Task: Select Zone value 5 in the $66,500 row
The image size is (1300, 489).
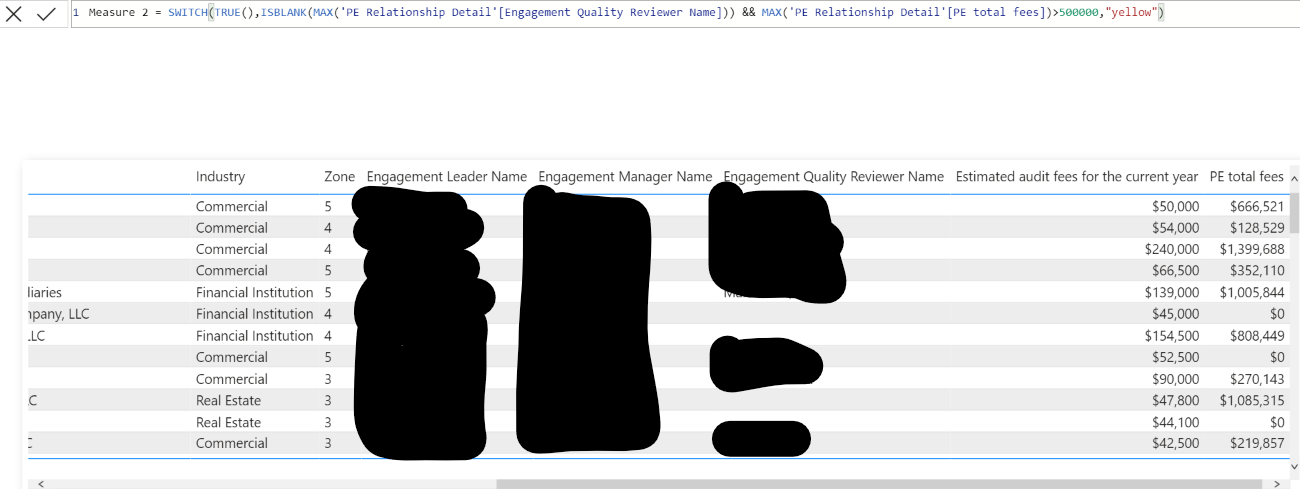Action: click(x=328, y=271)
